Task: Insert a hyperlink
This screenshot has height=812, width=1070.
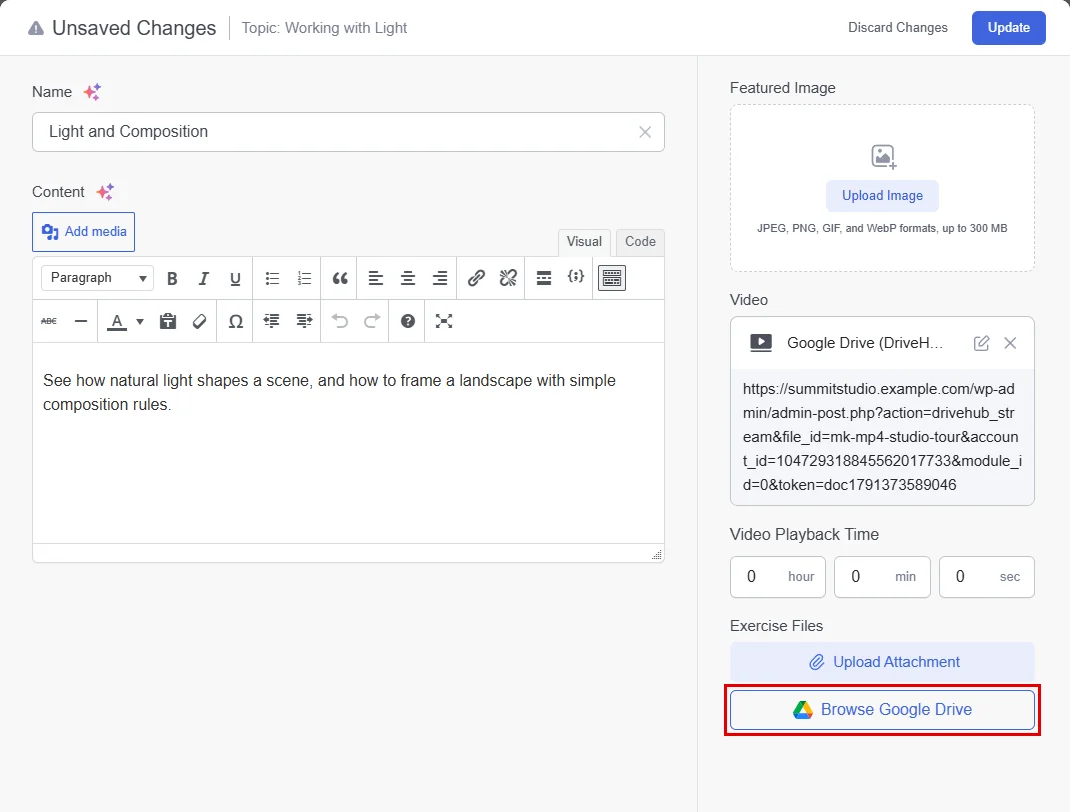Action: click(x=476, y=278)
